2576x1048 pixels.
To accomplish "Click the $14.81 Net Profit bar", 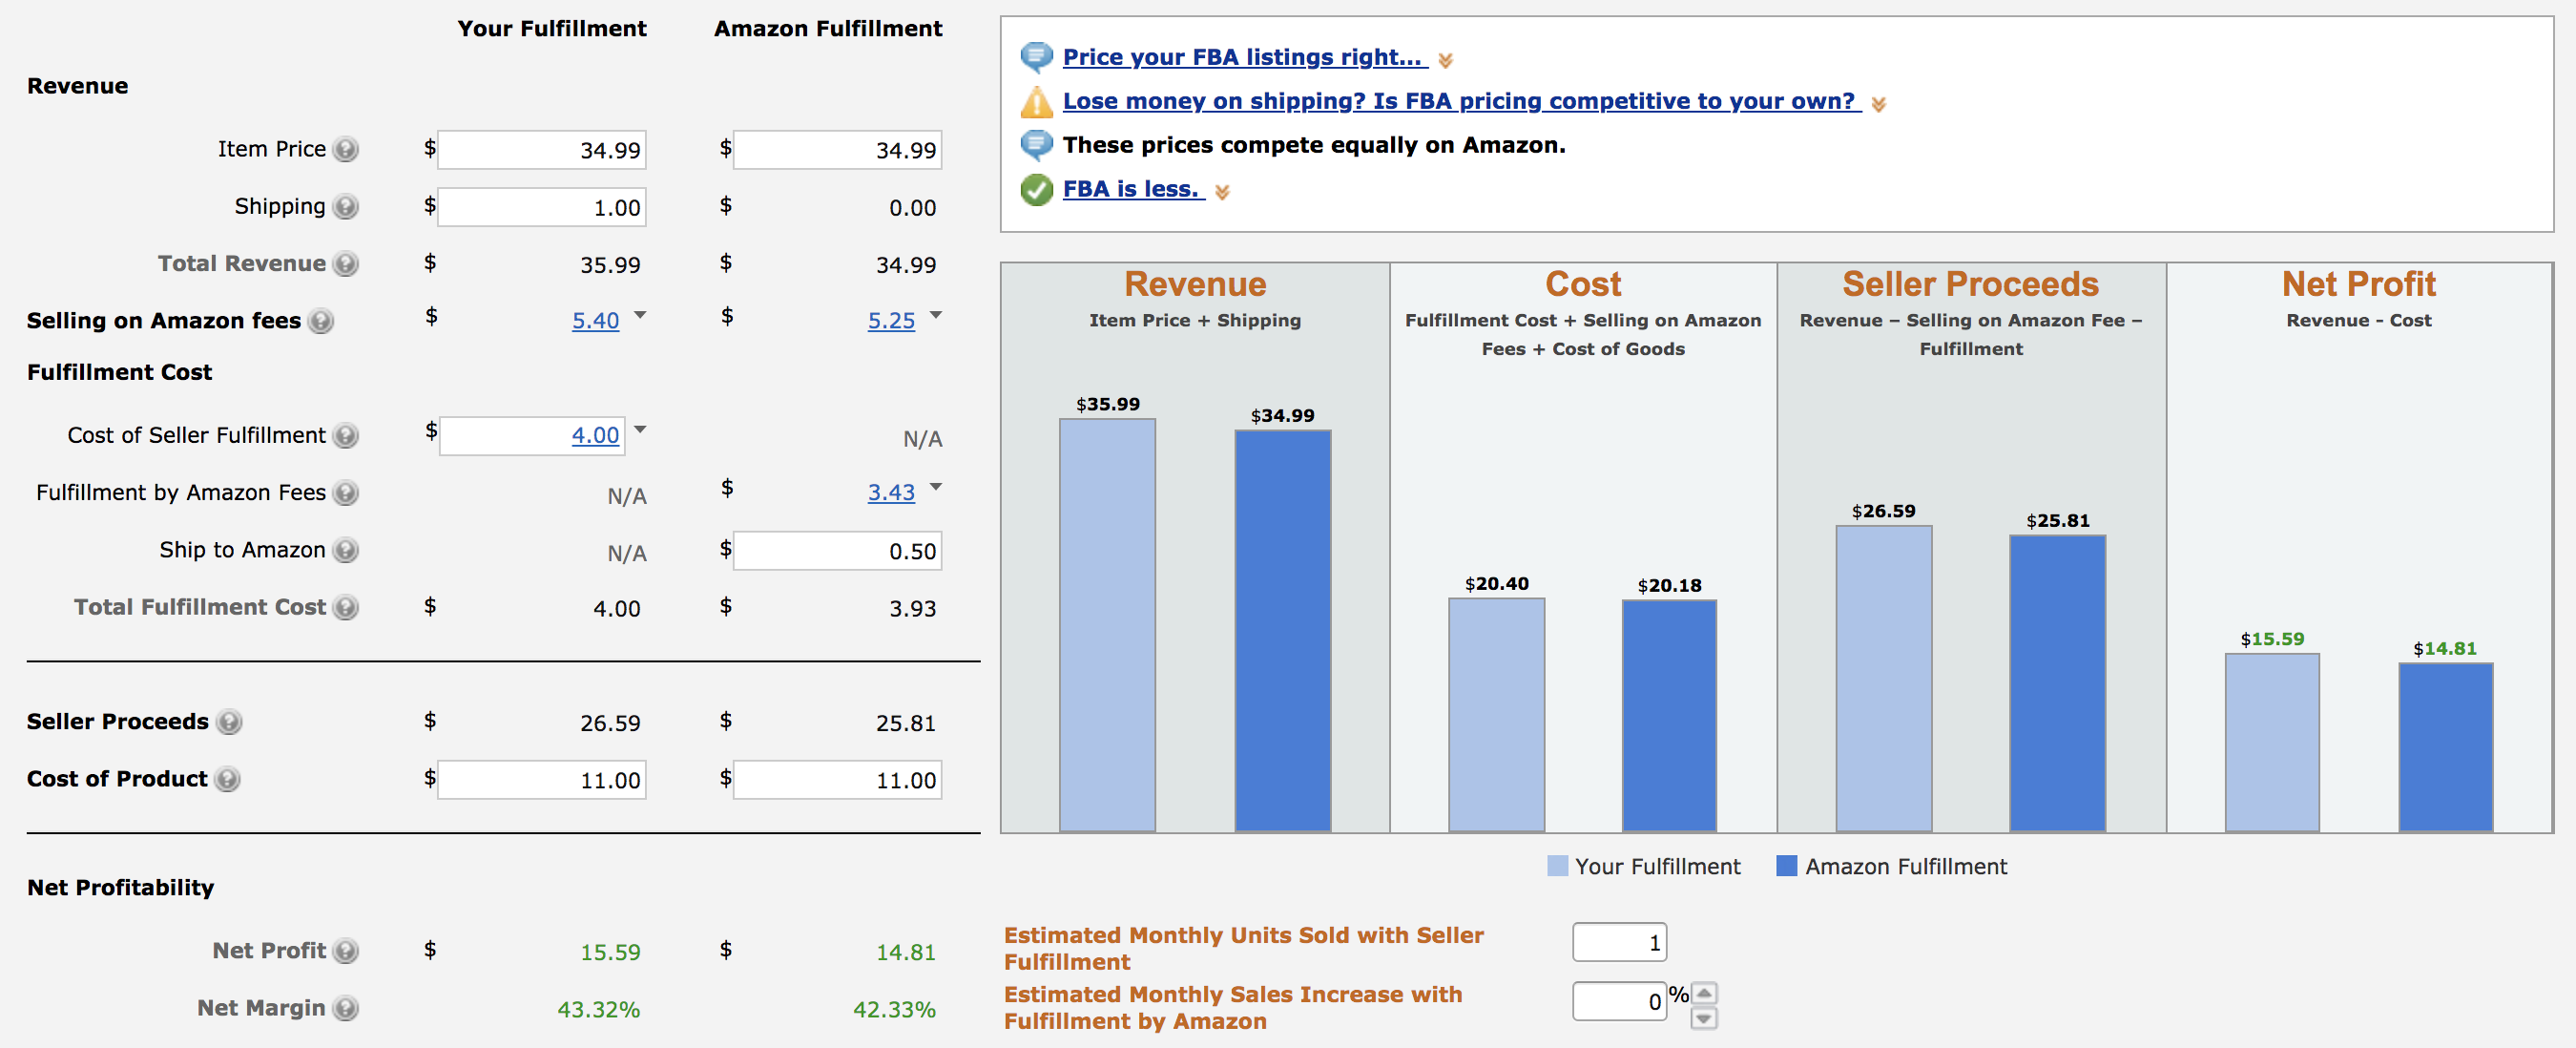I will pyautogui.click(x=2445, y=747).
